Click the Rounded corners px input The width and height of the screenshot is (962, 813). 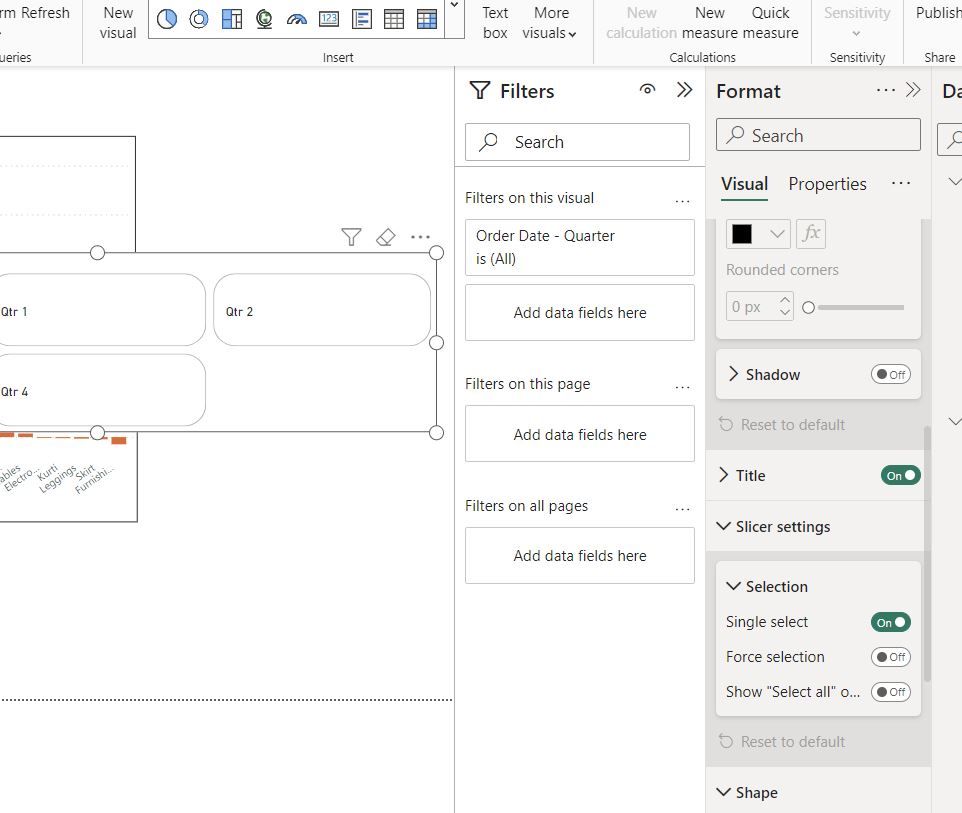click(752, 306)
